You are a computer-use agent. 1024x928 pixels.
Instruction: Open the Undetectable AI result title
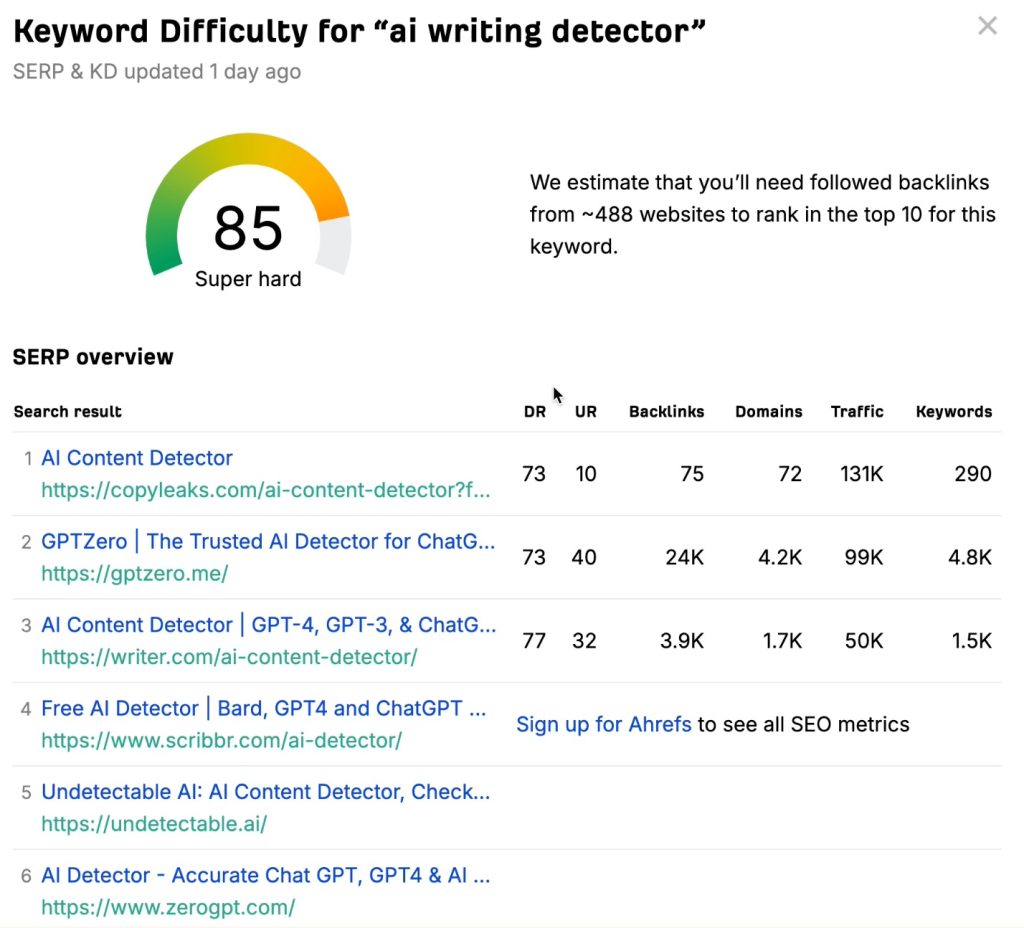[x=265, y=792]
